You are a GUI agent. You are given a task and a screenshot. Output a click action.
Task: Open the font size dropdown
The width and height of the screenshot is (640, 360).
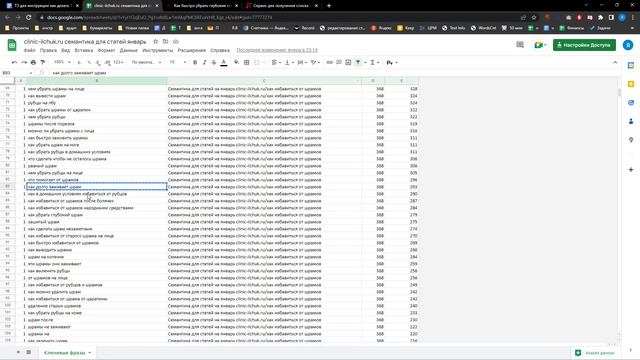click(178, 62)
